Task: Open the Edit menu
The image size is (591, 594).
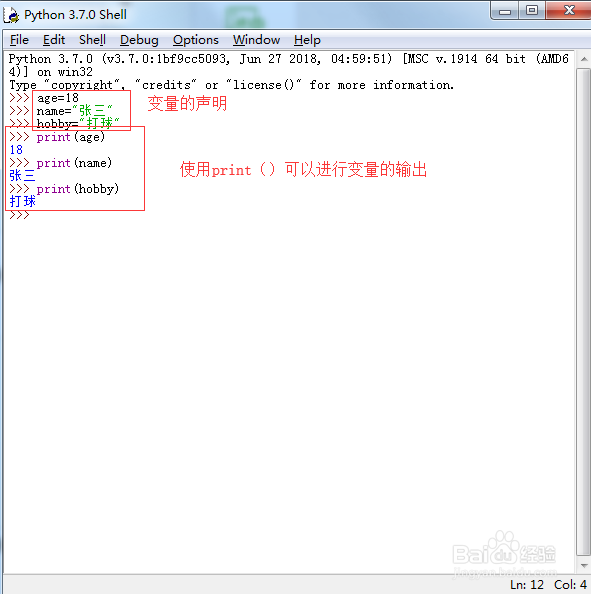Action: [x=54, y=40]
